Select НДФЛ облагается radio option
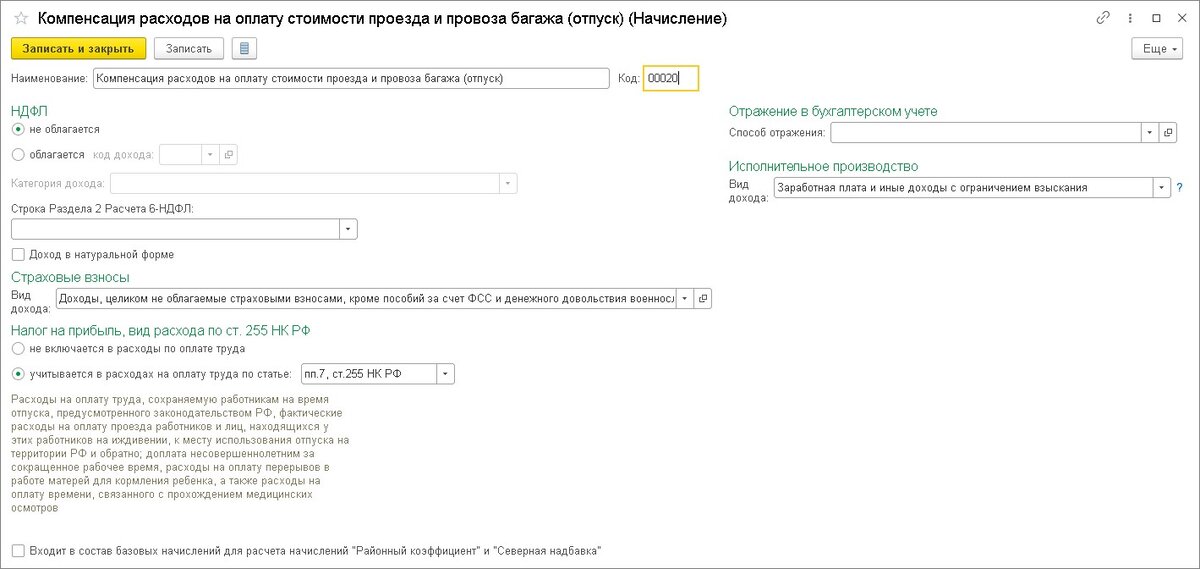This screenshot has width=1200, height=569. 17,155
